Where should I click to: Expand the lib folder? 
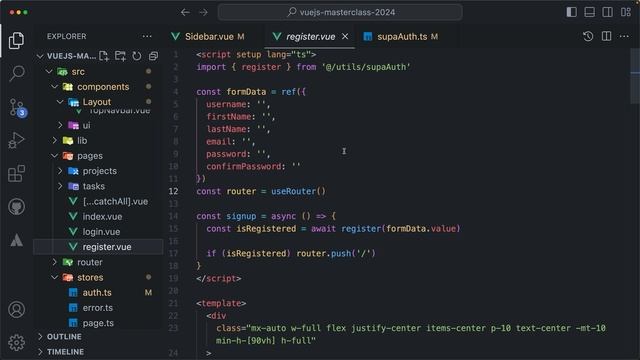point(55,140)
